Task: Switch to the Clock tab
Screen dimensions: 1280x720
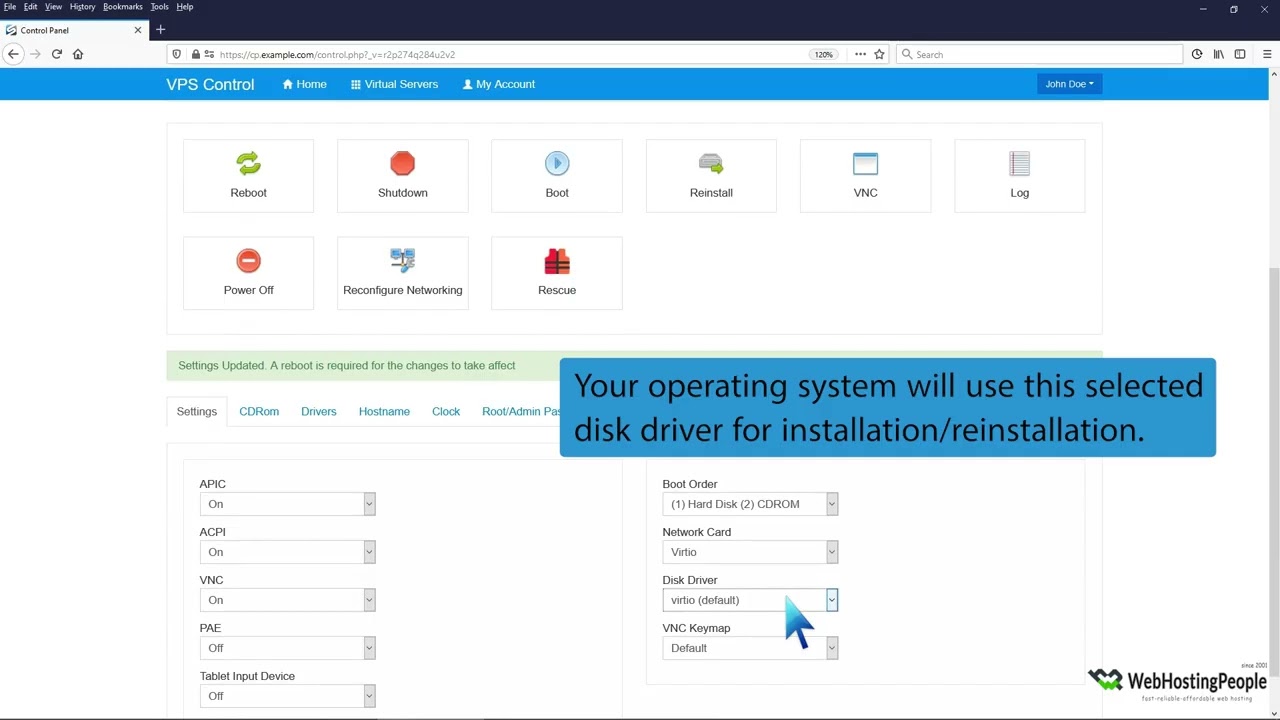Action: (x=446, y=412)
